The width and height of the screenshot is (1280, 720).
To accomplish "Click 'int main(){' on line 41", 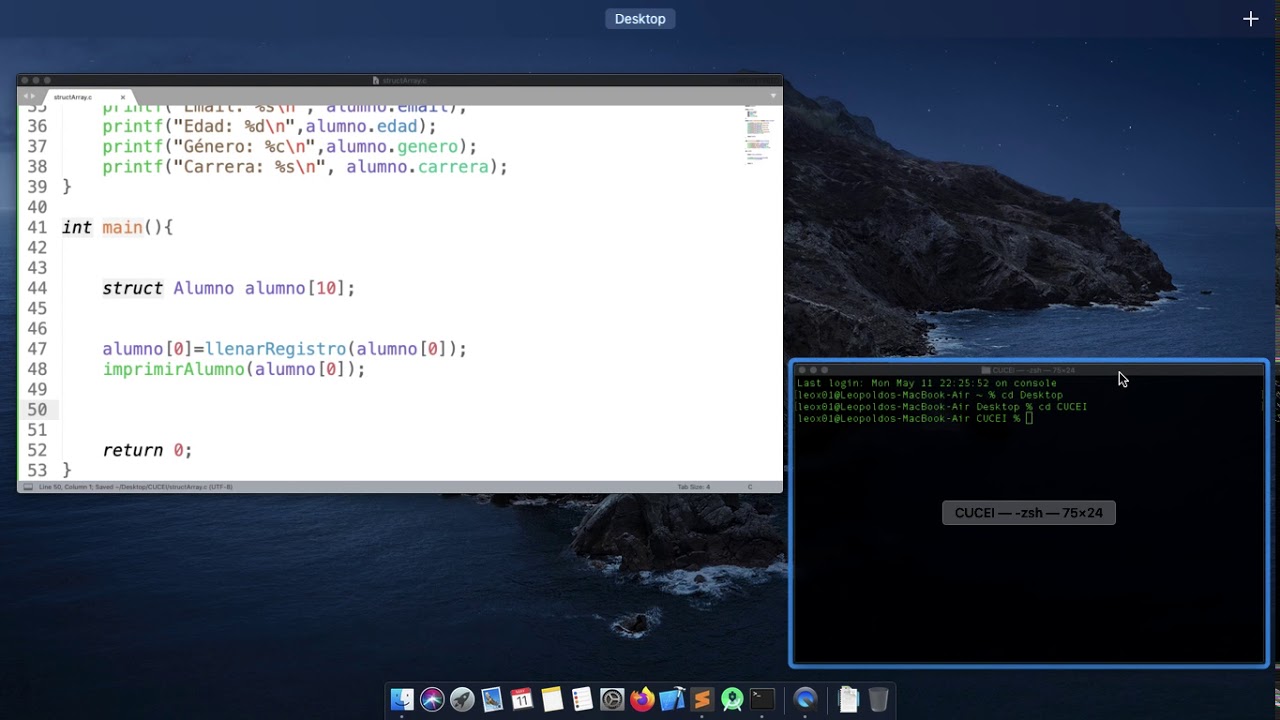I will 117,227.
